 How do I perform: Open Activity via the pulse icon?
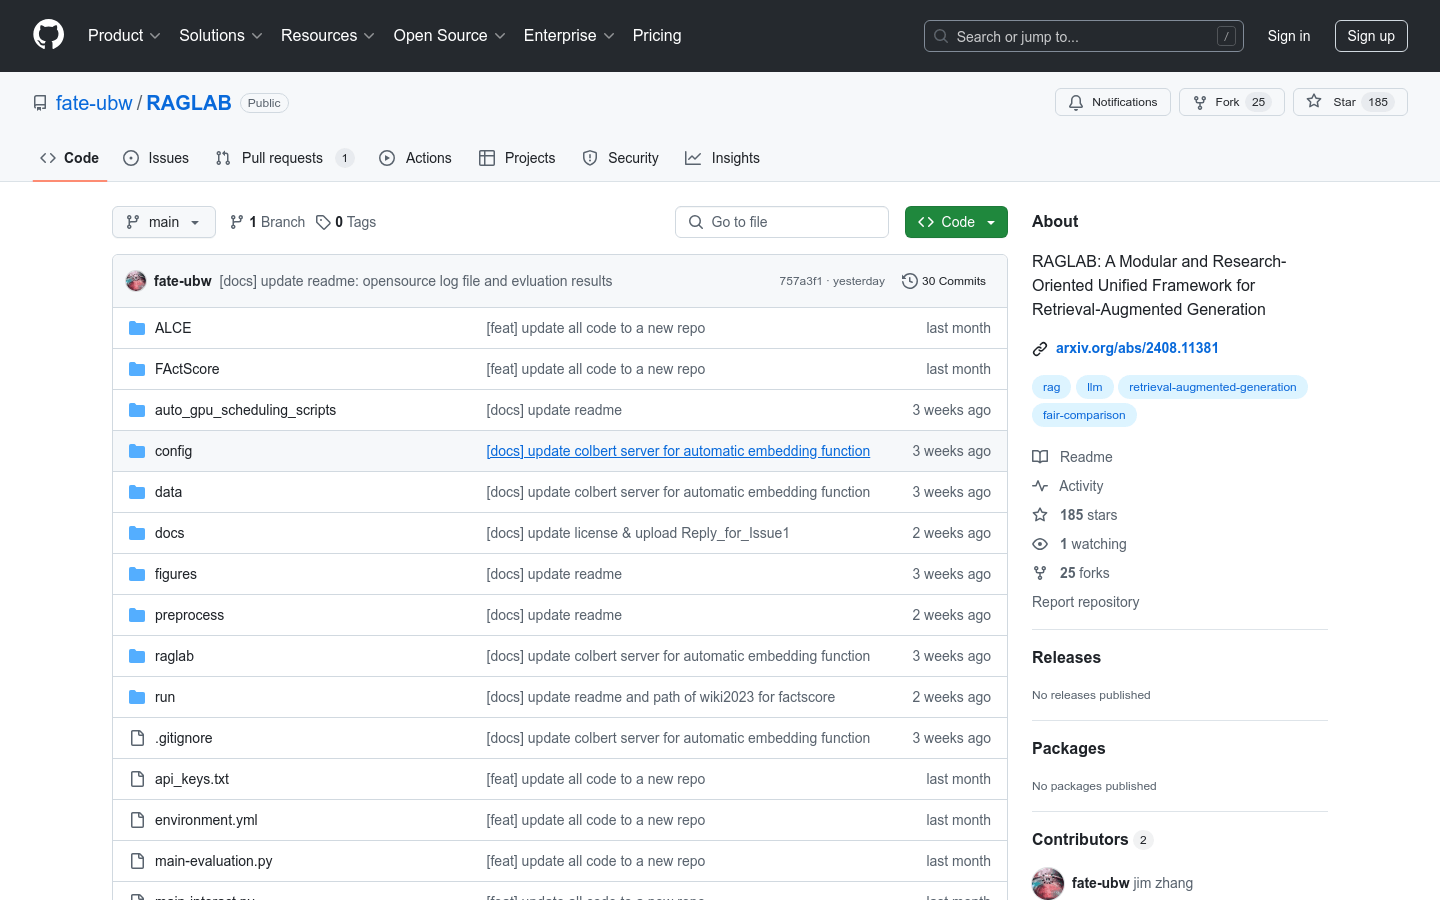[x=1040, y=486]
